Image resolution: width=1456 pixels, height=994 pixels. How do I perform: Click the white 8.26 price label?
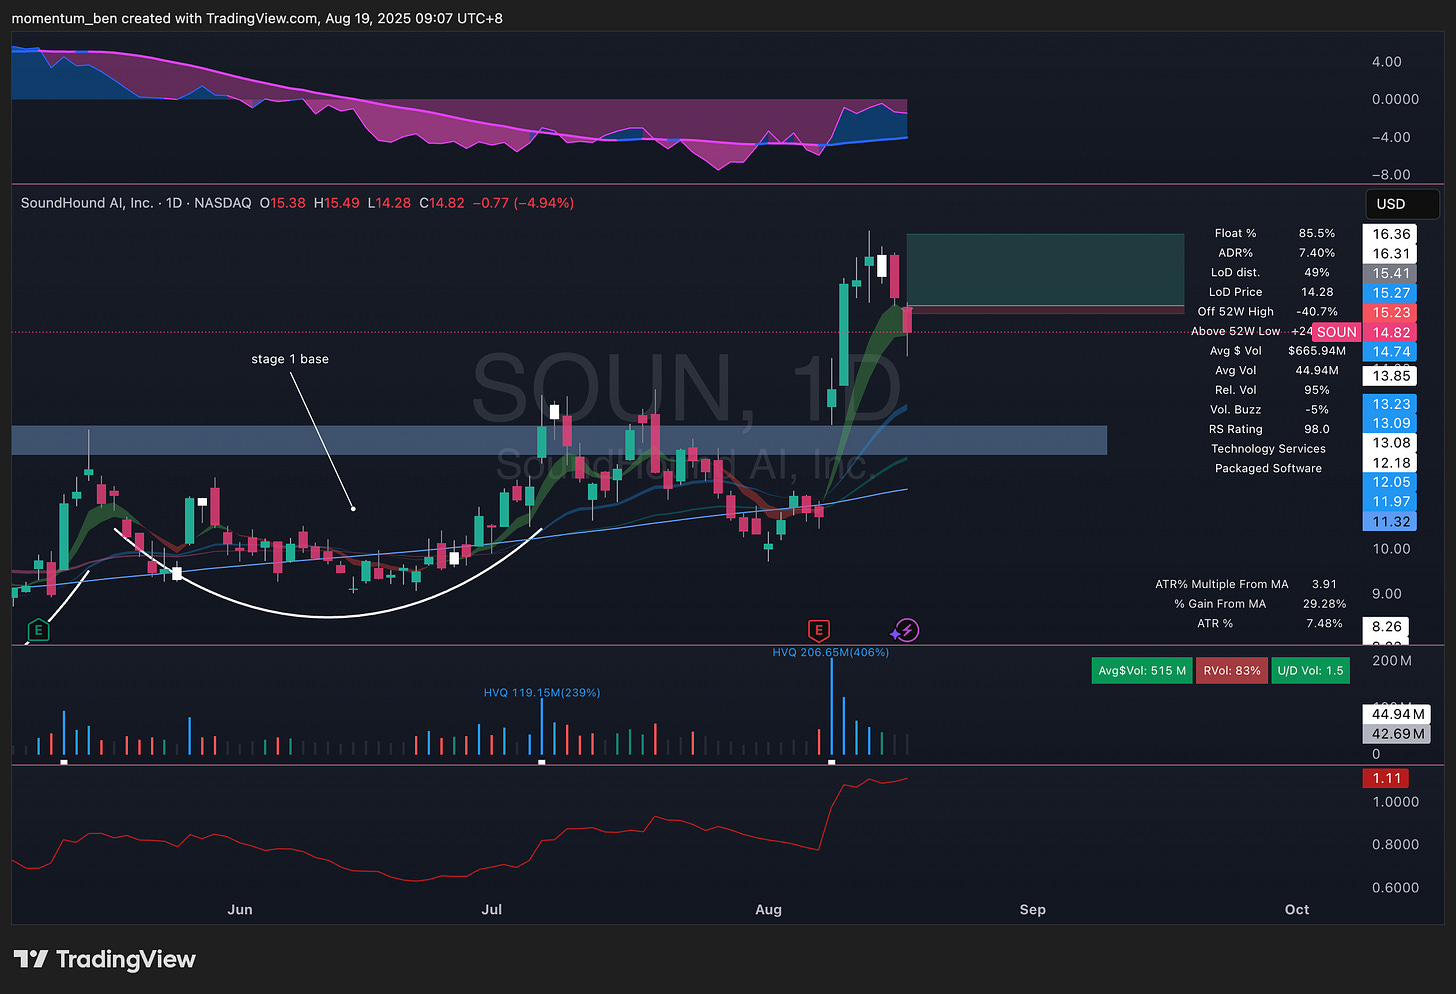coord(1387,627)
